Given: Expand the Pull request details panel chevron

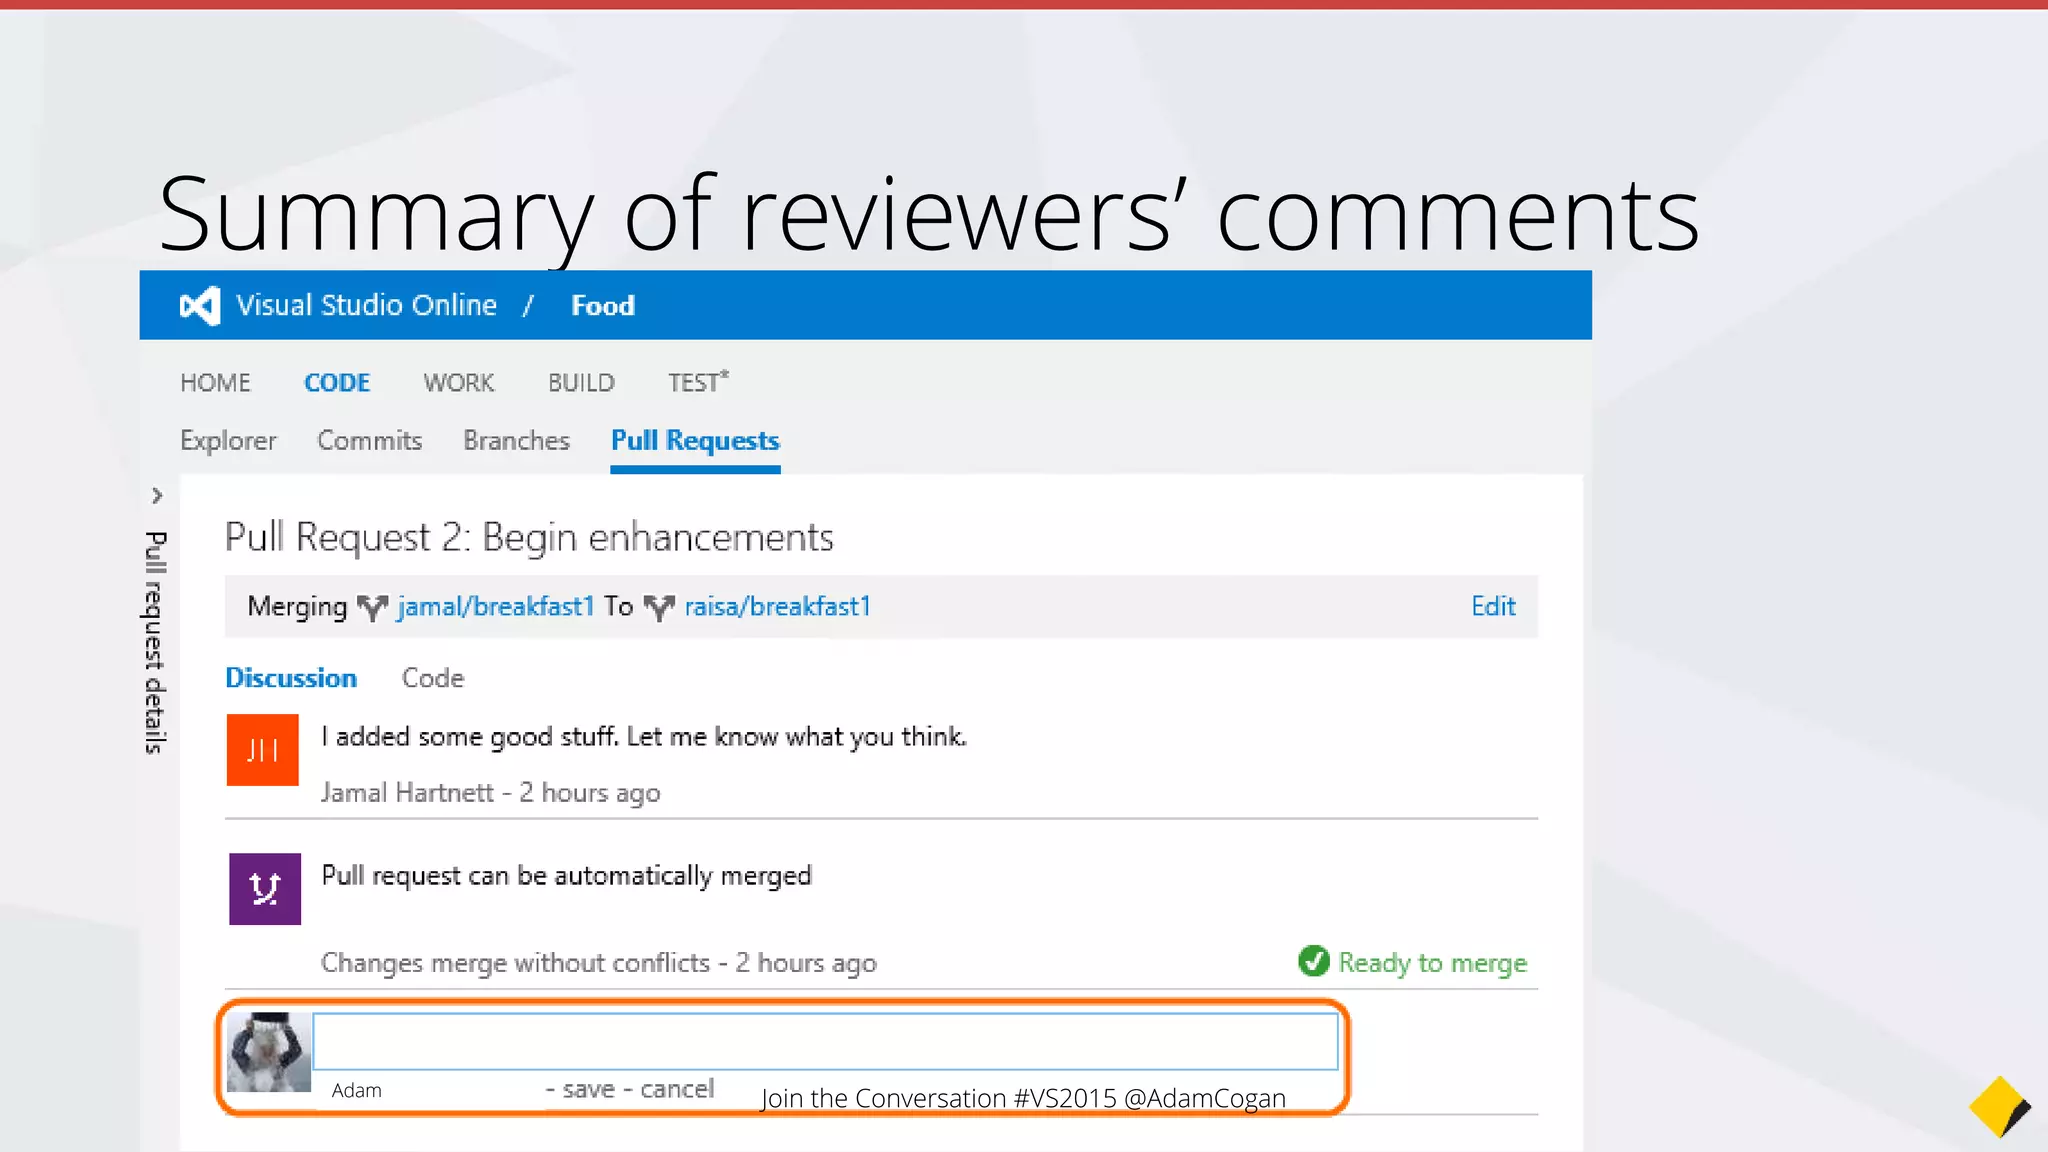Looking at the screenshot, I should coord(157,496).
